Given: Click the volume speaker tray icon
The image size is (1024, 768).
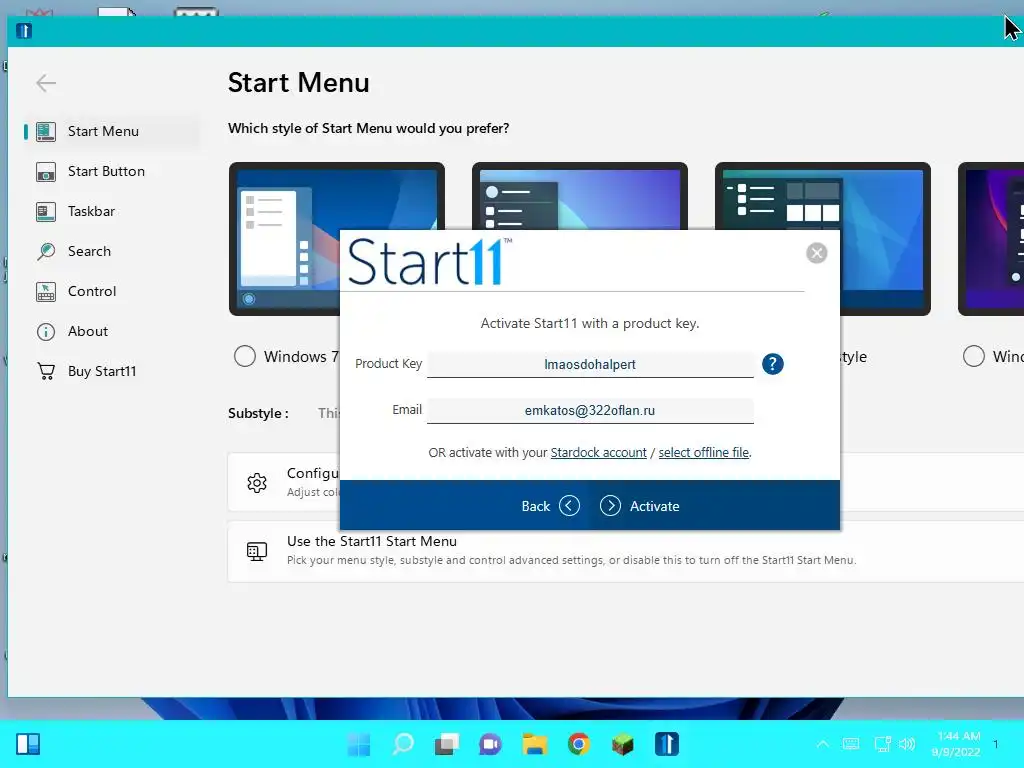Looking at the screenshot, I should pos(907,744).
